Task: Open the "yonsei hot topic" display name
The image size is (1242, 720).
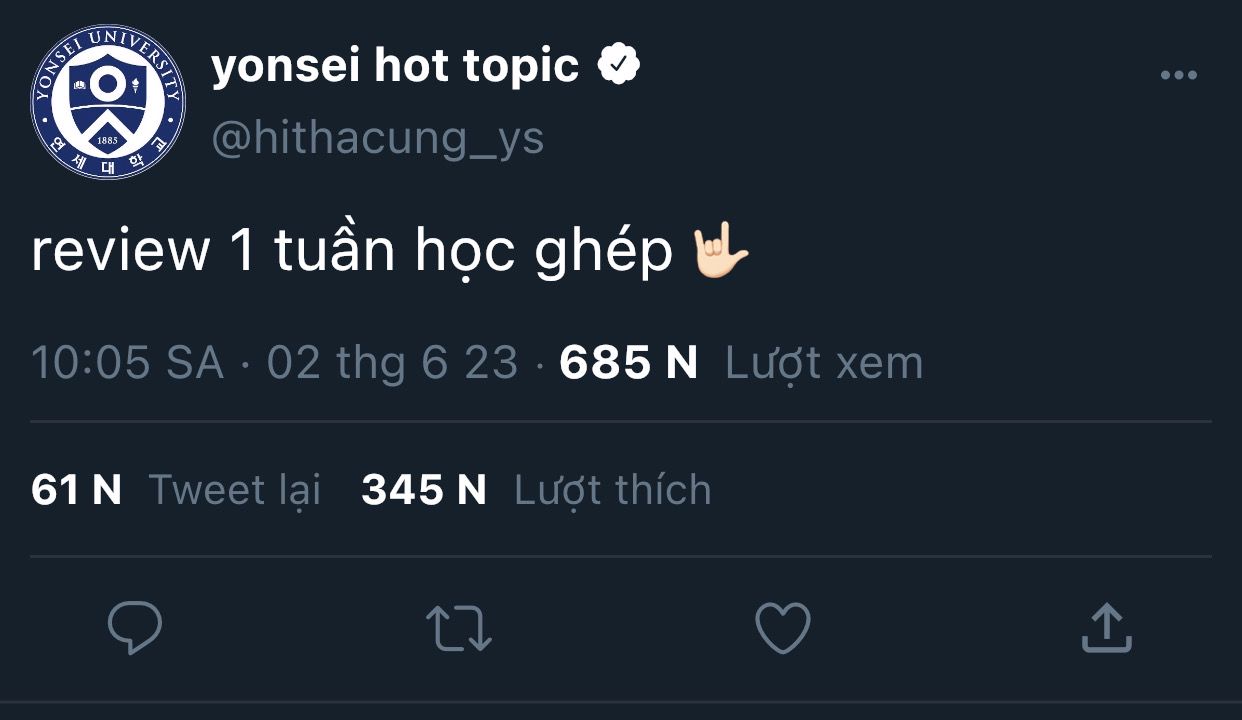Action: click(395, 66)
